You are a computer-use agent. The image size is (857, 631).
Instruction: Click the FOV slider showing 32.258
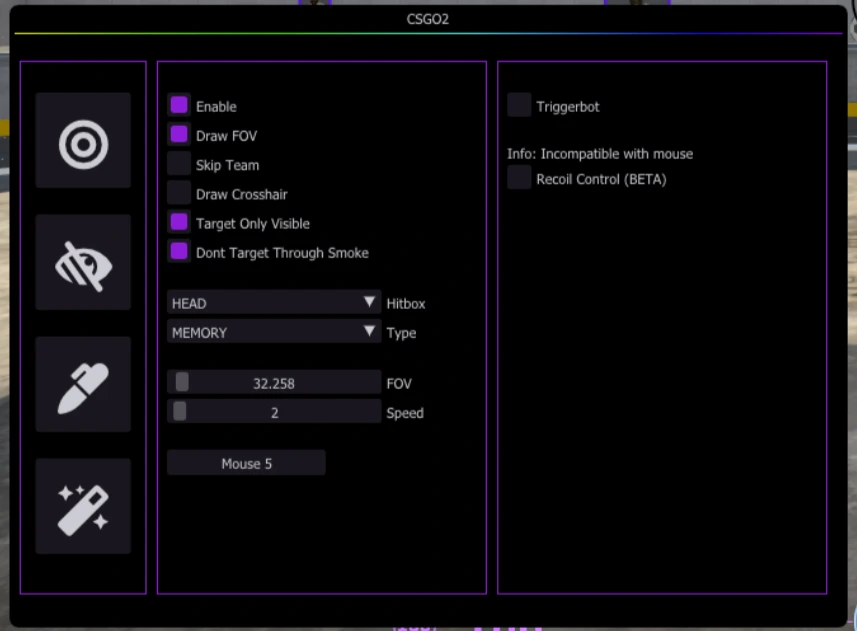click(274, 382)
